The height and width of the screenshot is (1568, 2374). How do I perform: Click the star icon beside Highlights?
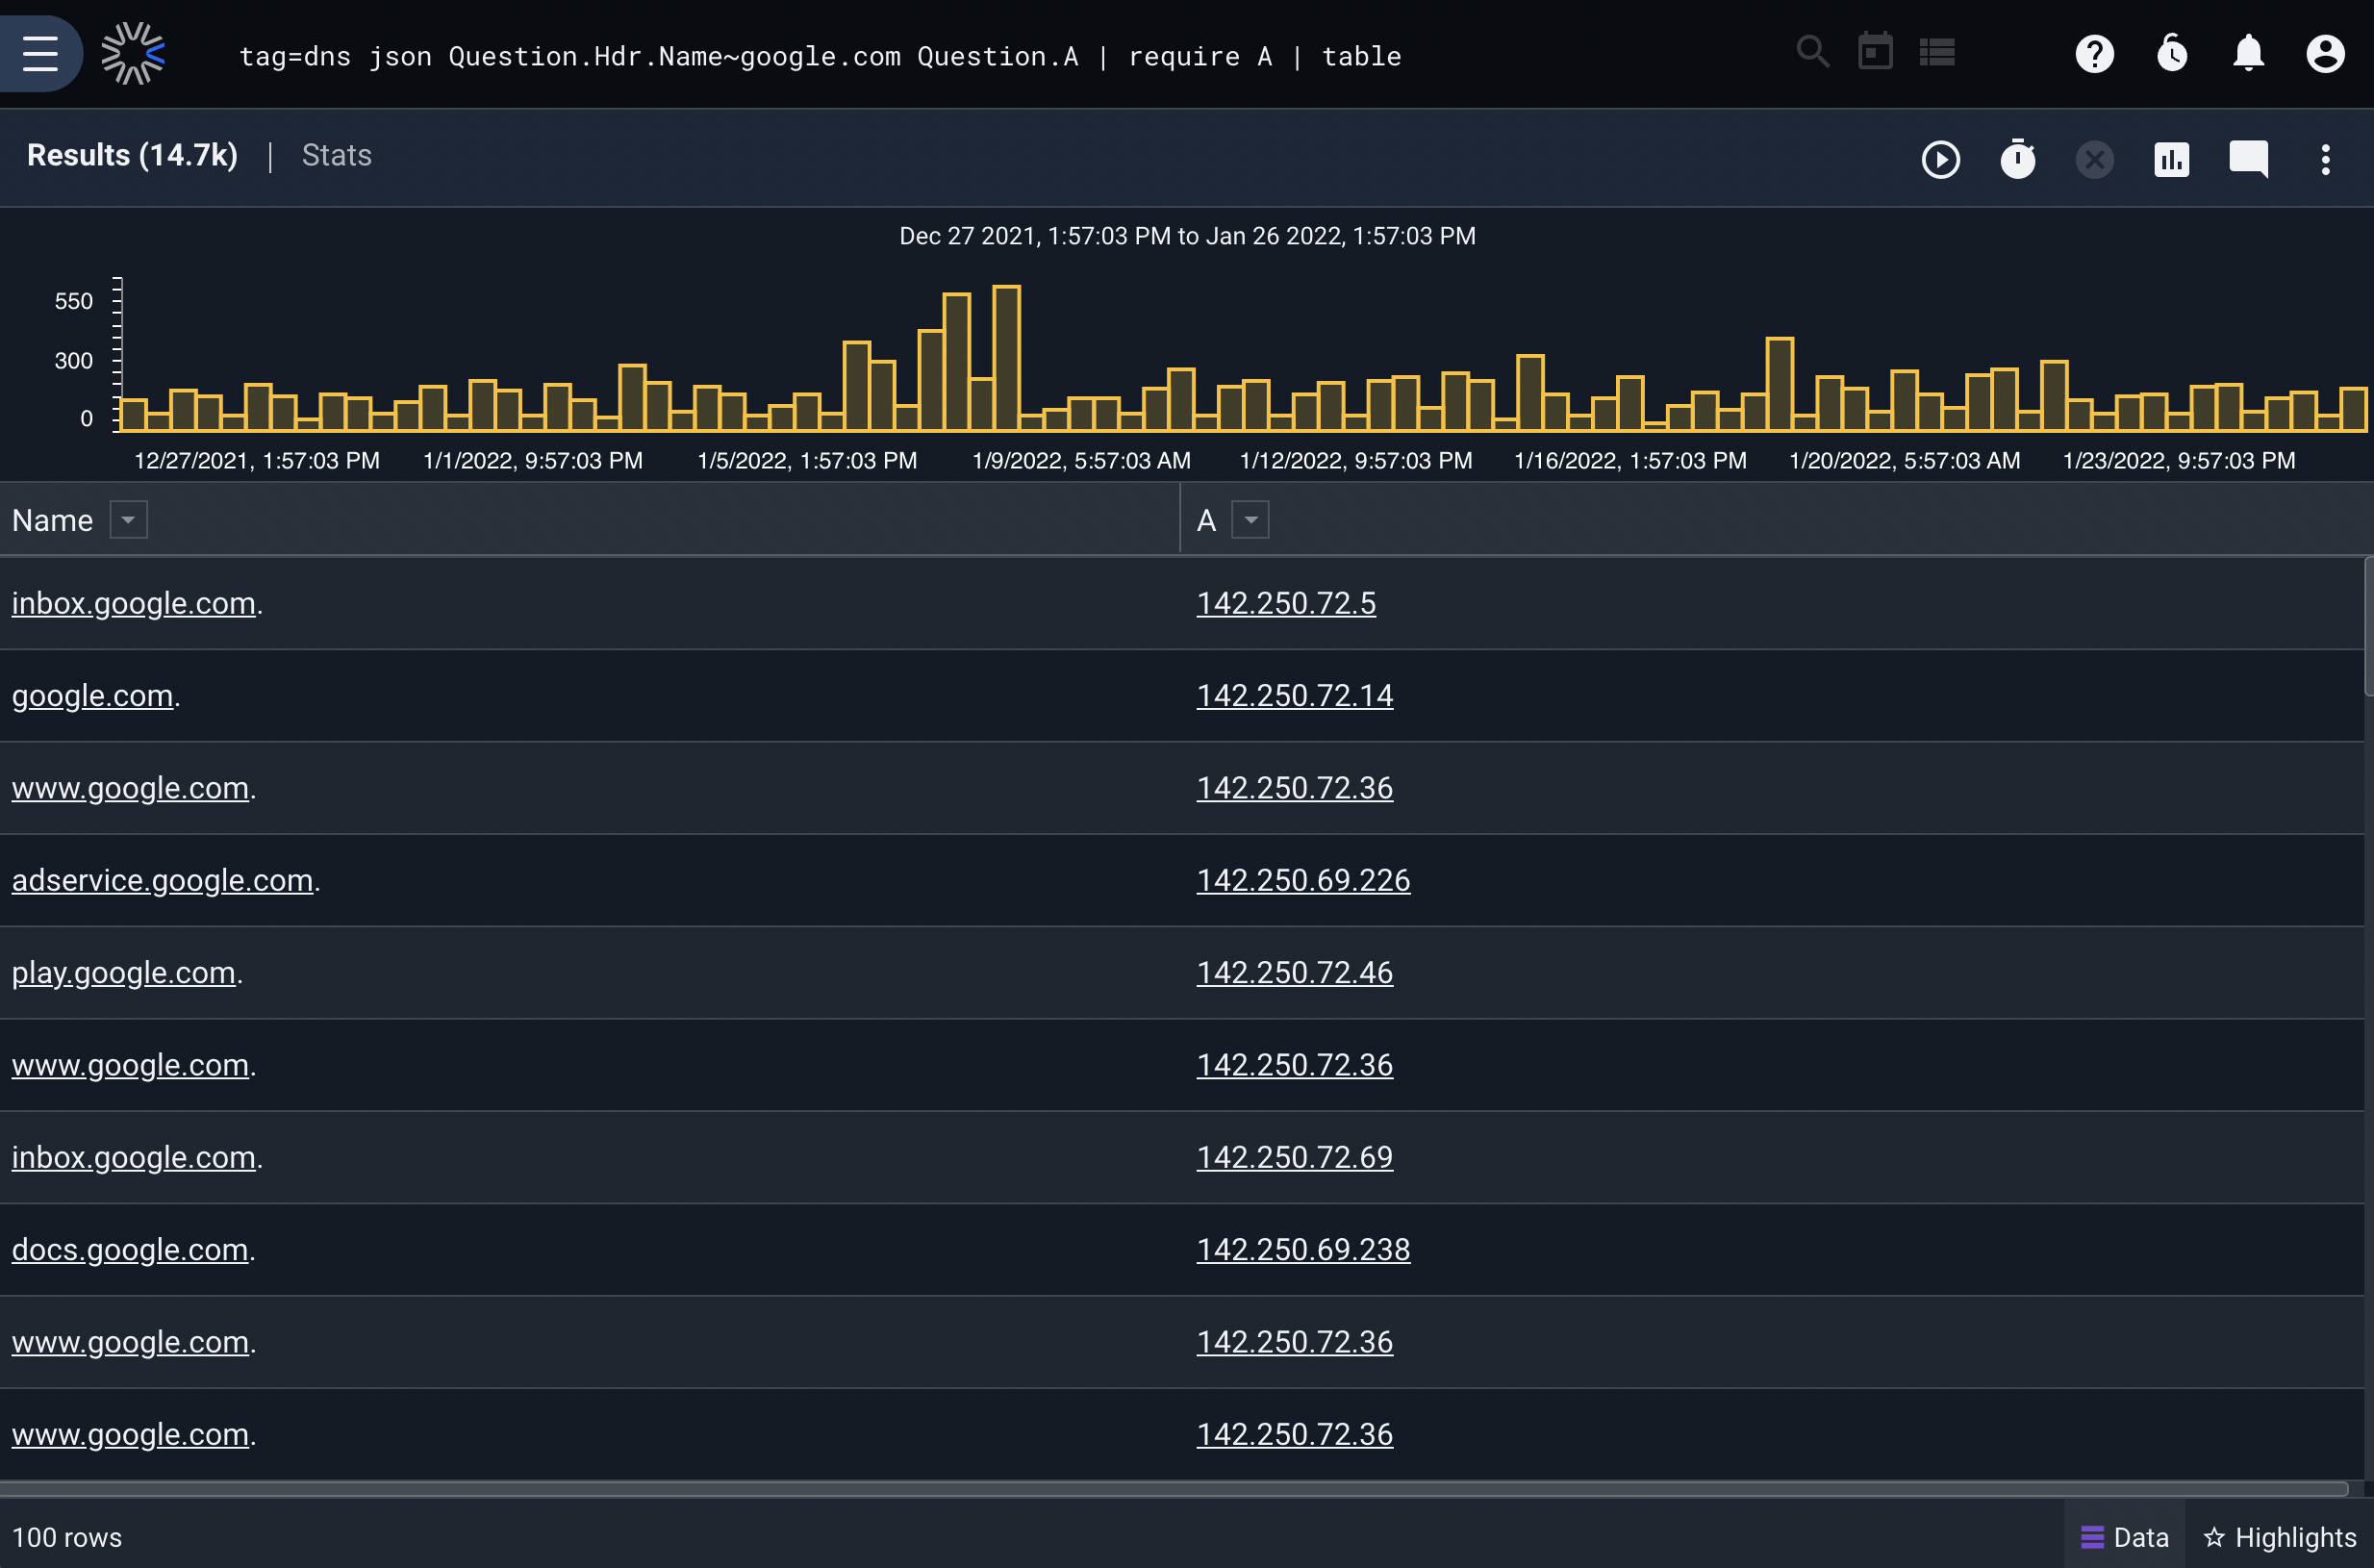tap(2214, 1537)
